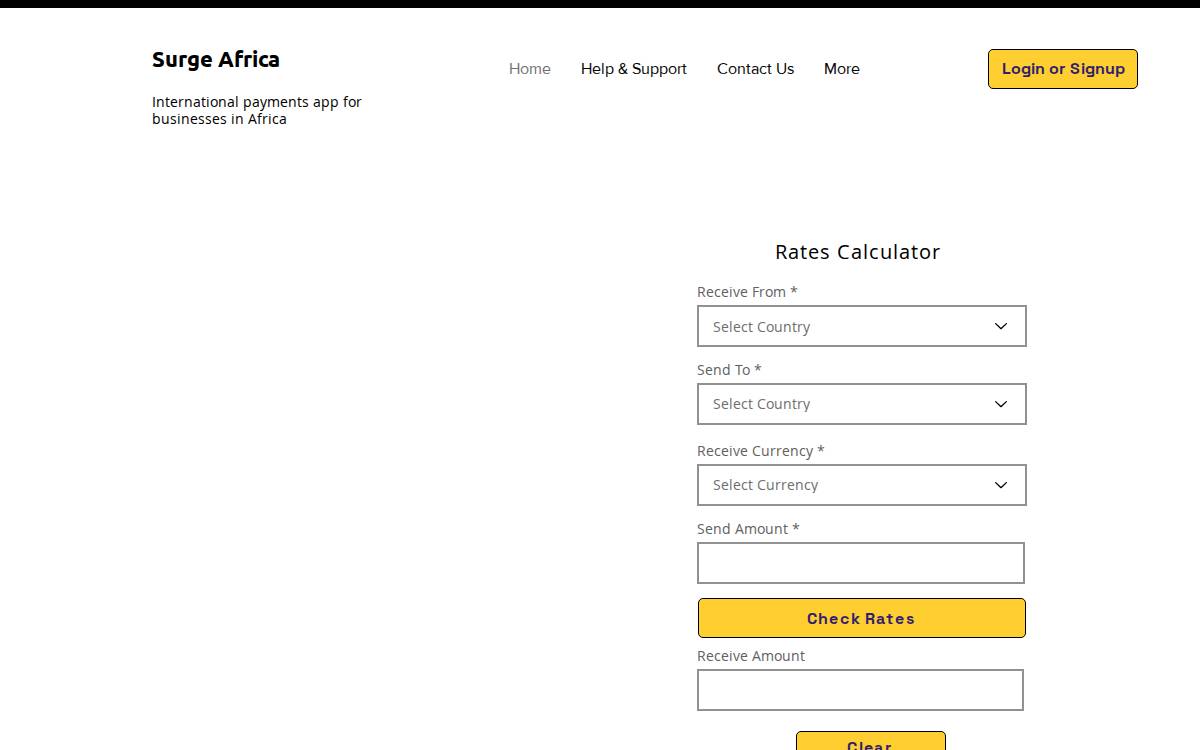
Task: Click the tagline 'International payments app for businesses in Africa'
Action: [257, 110]
